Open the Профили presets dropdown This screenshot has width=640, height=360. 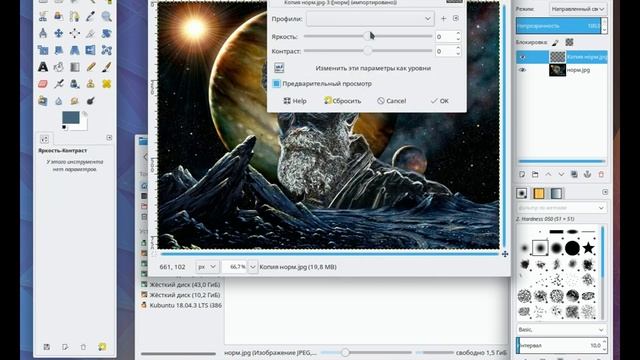[x=370, y=19]
